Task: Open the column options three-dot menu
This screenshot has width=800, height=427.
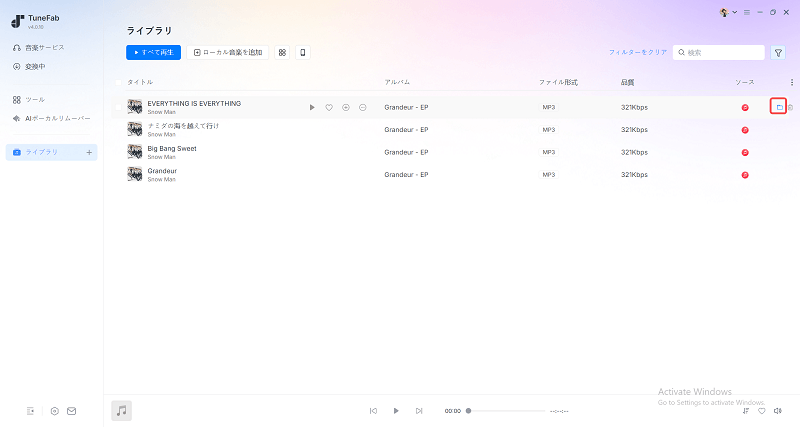Action: (x=792, y=82)
